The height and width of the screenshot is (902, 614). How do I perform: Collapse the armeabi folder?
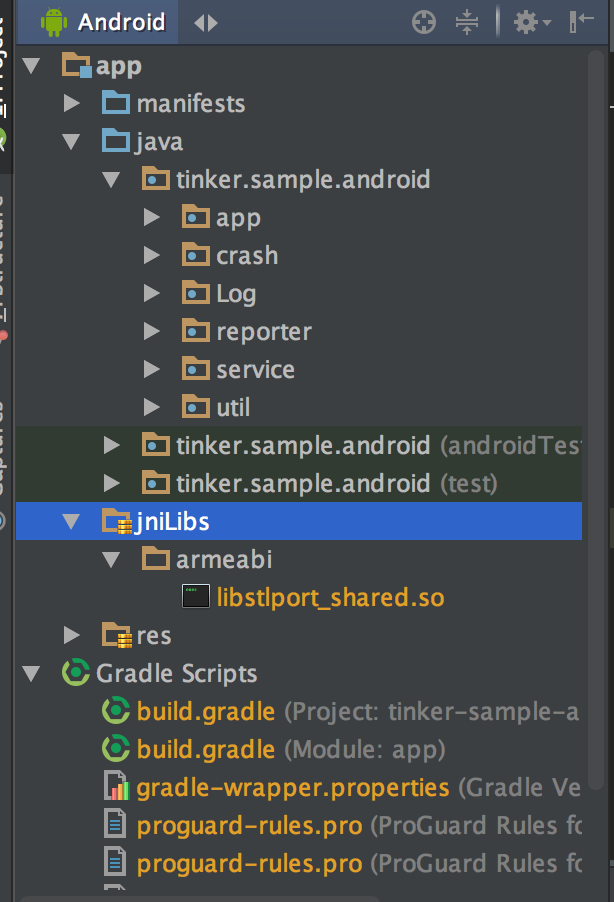(x=111, y=559)
